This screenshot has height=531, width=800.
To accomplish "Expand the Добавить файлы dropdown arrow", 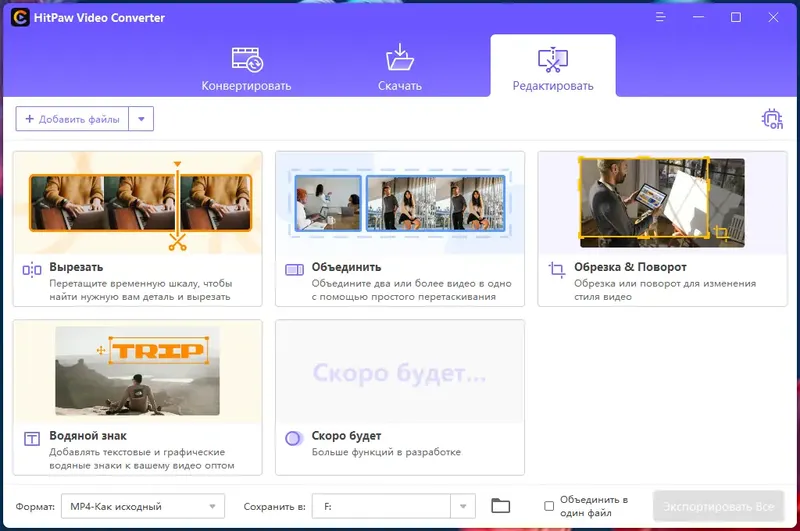I will click(x=141, y=119).
